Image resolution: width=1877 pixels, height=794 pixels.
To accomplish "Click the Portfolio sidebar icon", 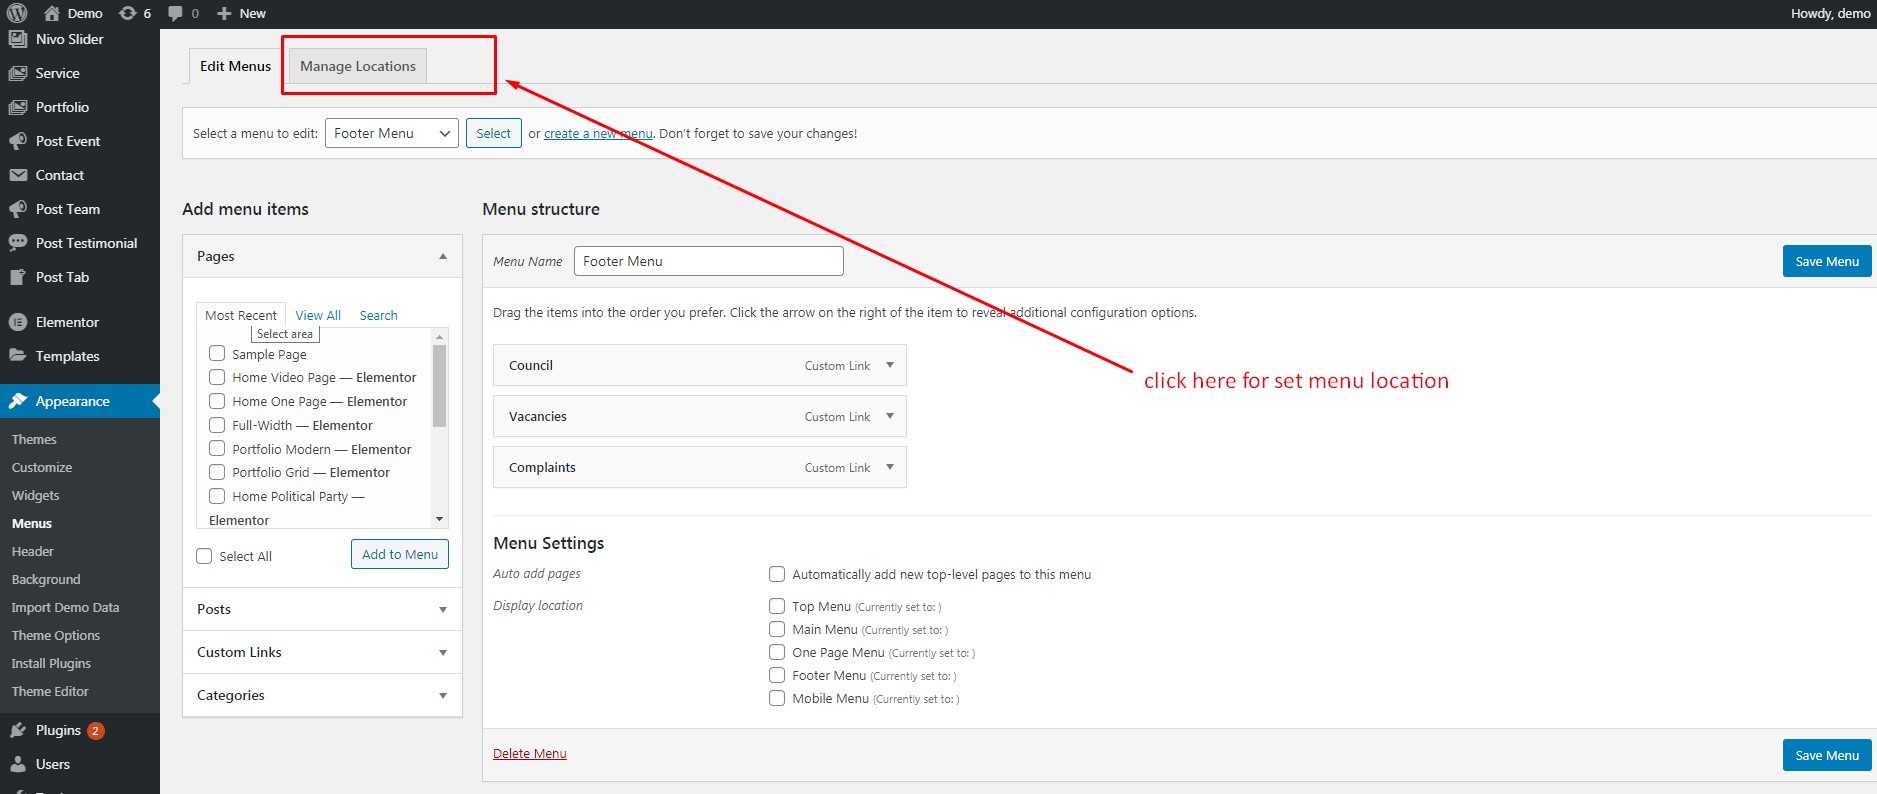I will click(18, 107).
